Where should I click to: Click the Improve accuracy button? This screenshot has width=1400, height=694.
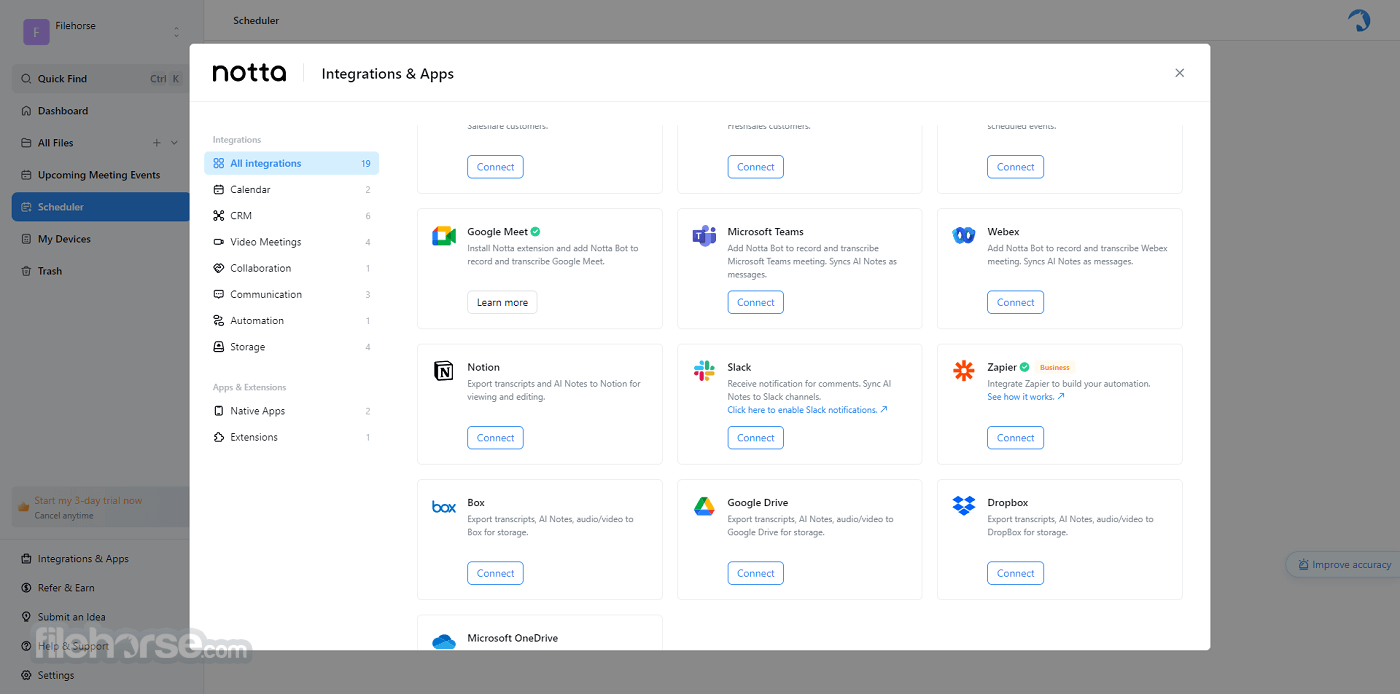pyautogui.click(x=1342, y=565)
